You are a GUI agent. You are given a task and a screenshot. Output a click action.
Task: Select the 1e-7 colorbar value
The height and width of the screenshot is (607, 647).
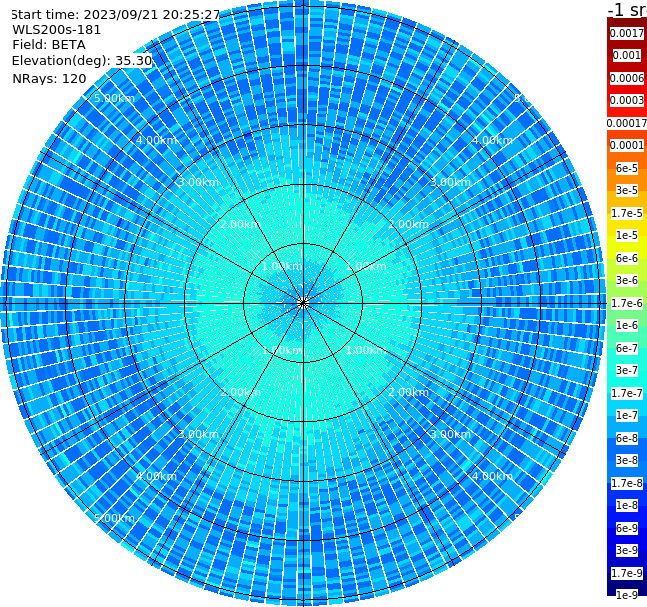[627, 415]
